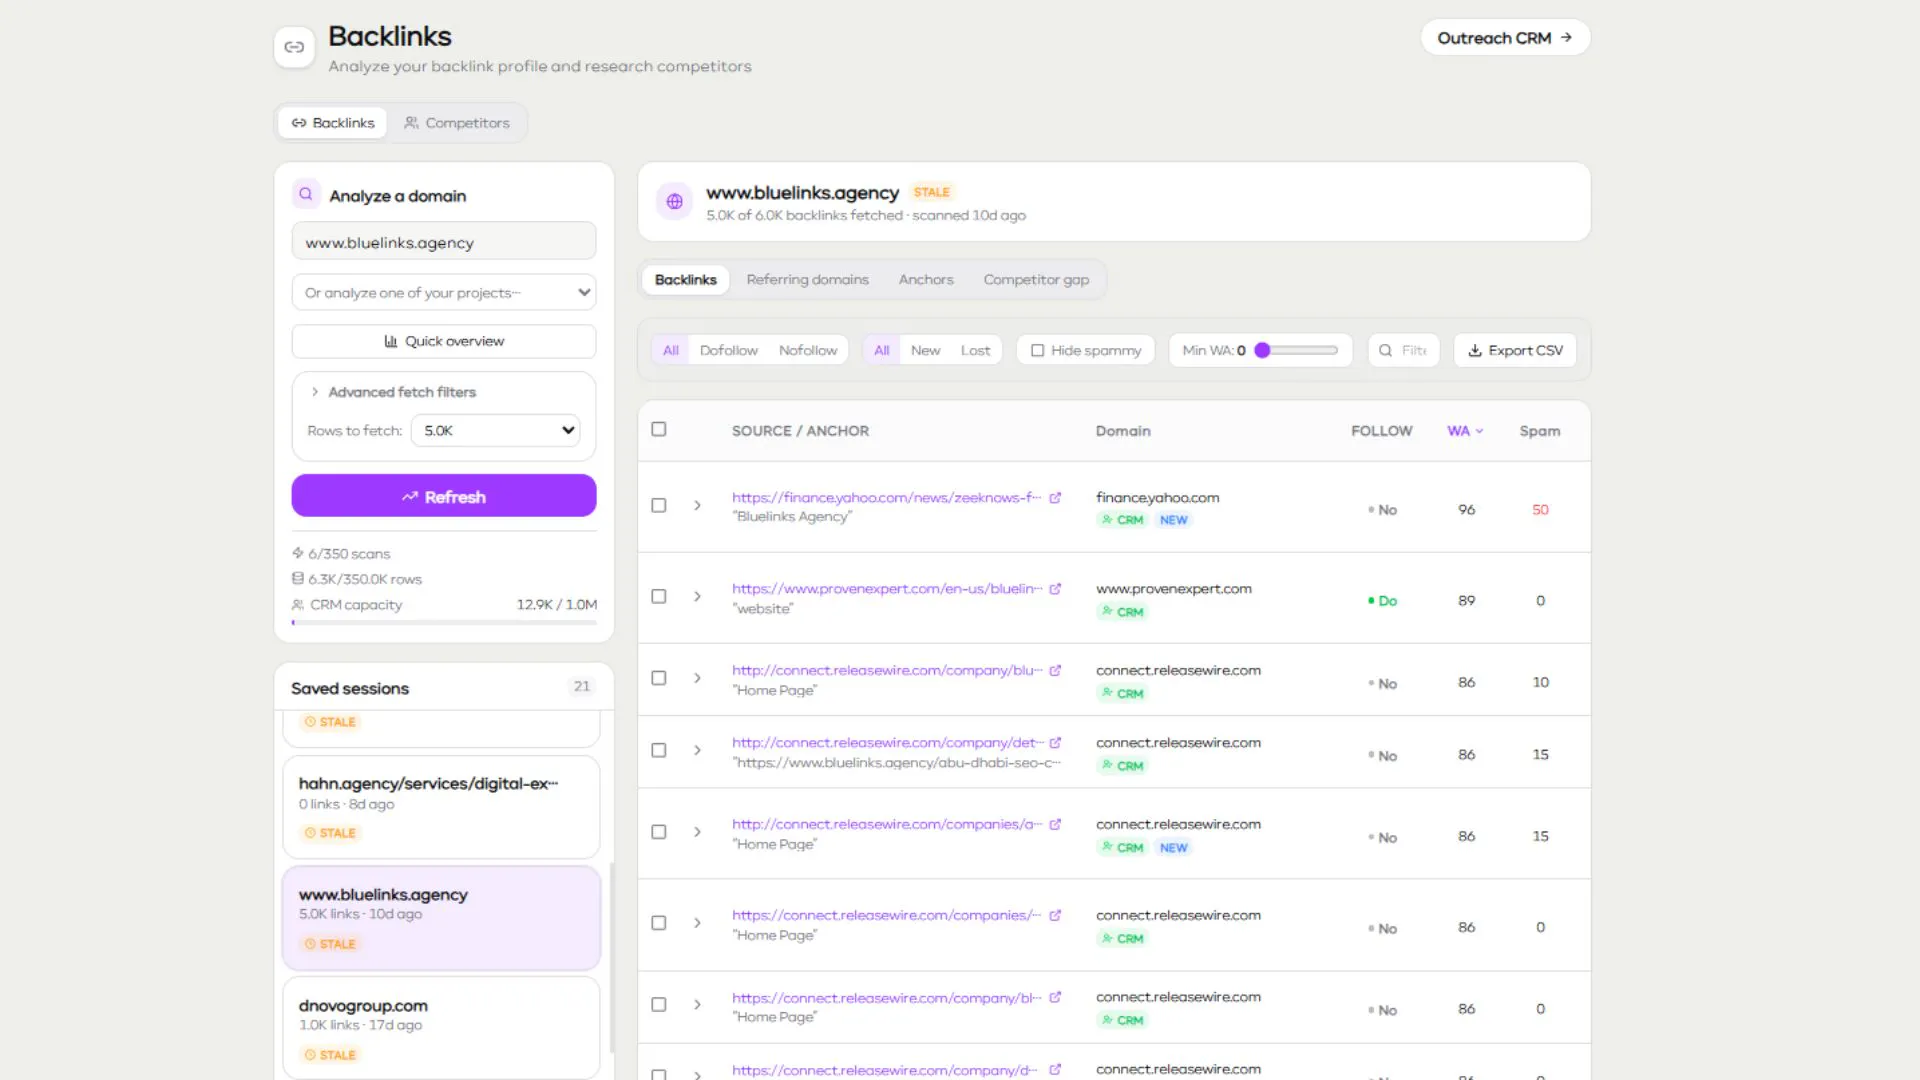
Task: Expand the releasewire companies/a row
Action: (x=698, y=832)
